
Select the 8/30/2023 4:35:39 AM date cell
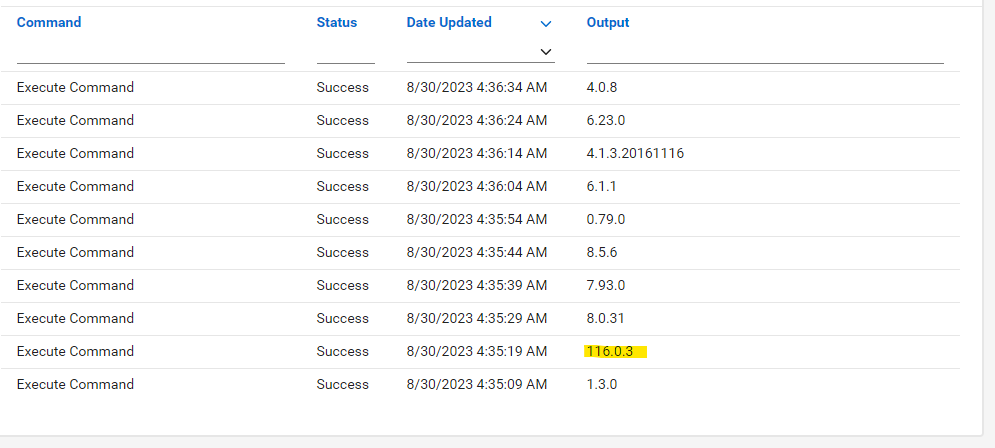(476, 285)
